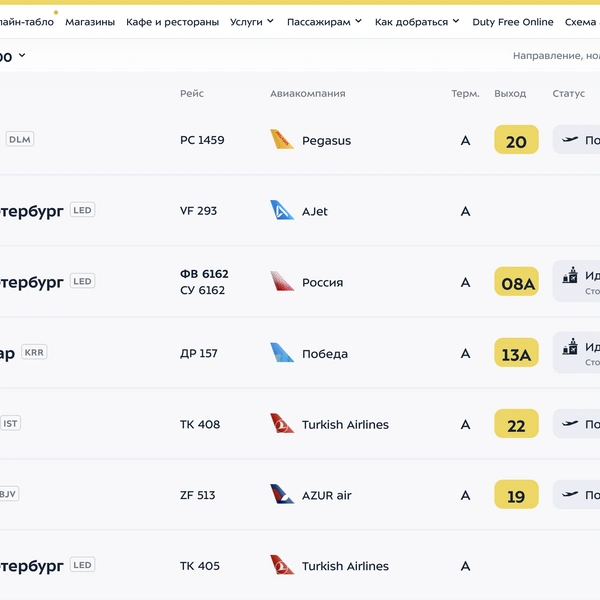The width and height of the screenshot is (600, 600).
Task: Click the Направление search input field
Action: (x=556, y=56)
